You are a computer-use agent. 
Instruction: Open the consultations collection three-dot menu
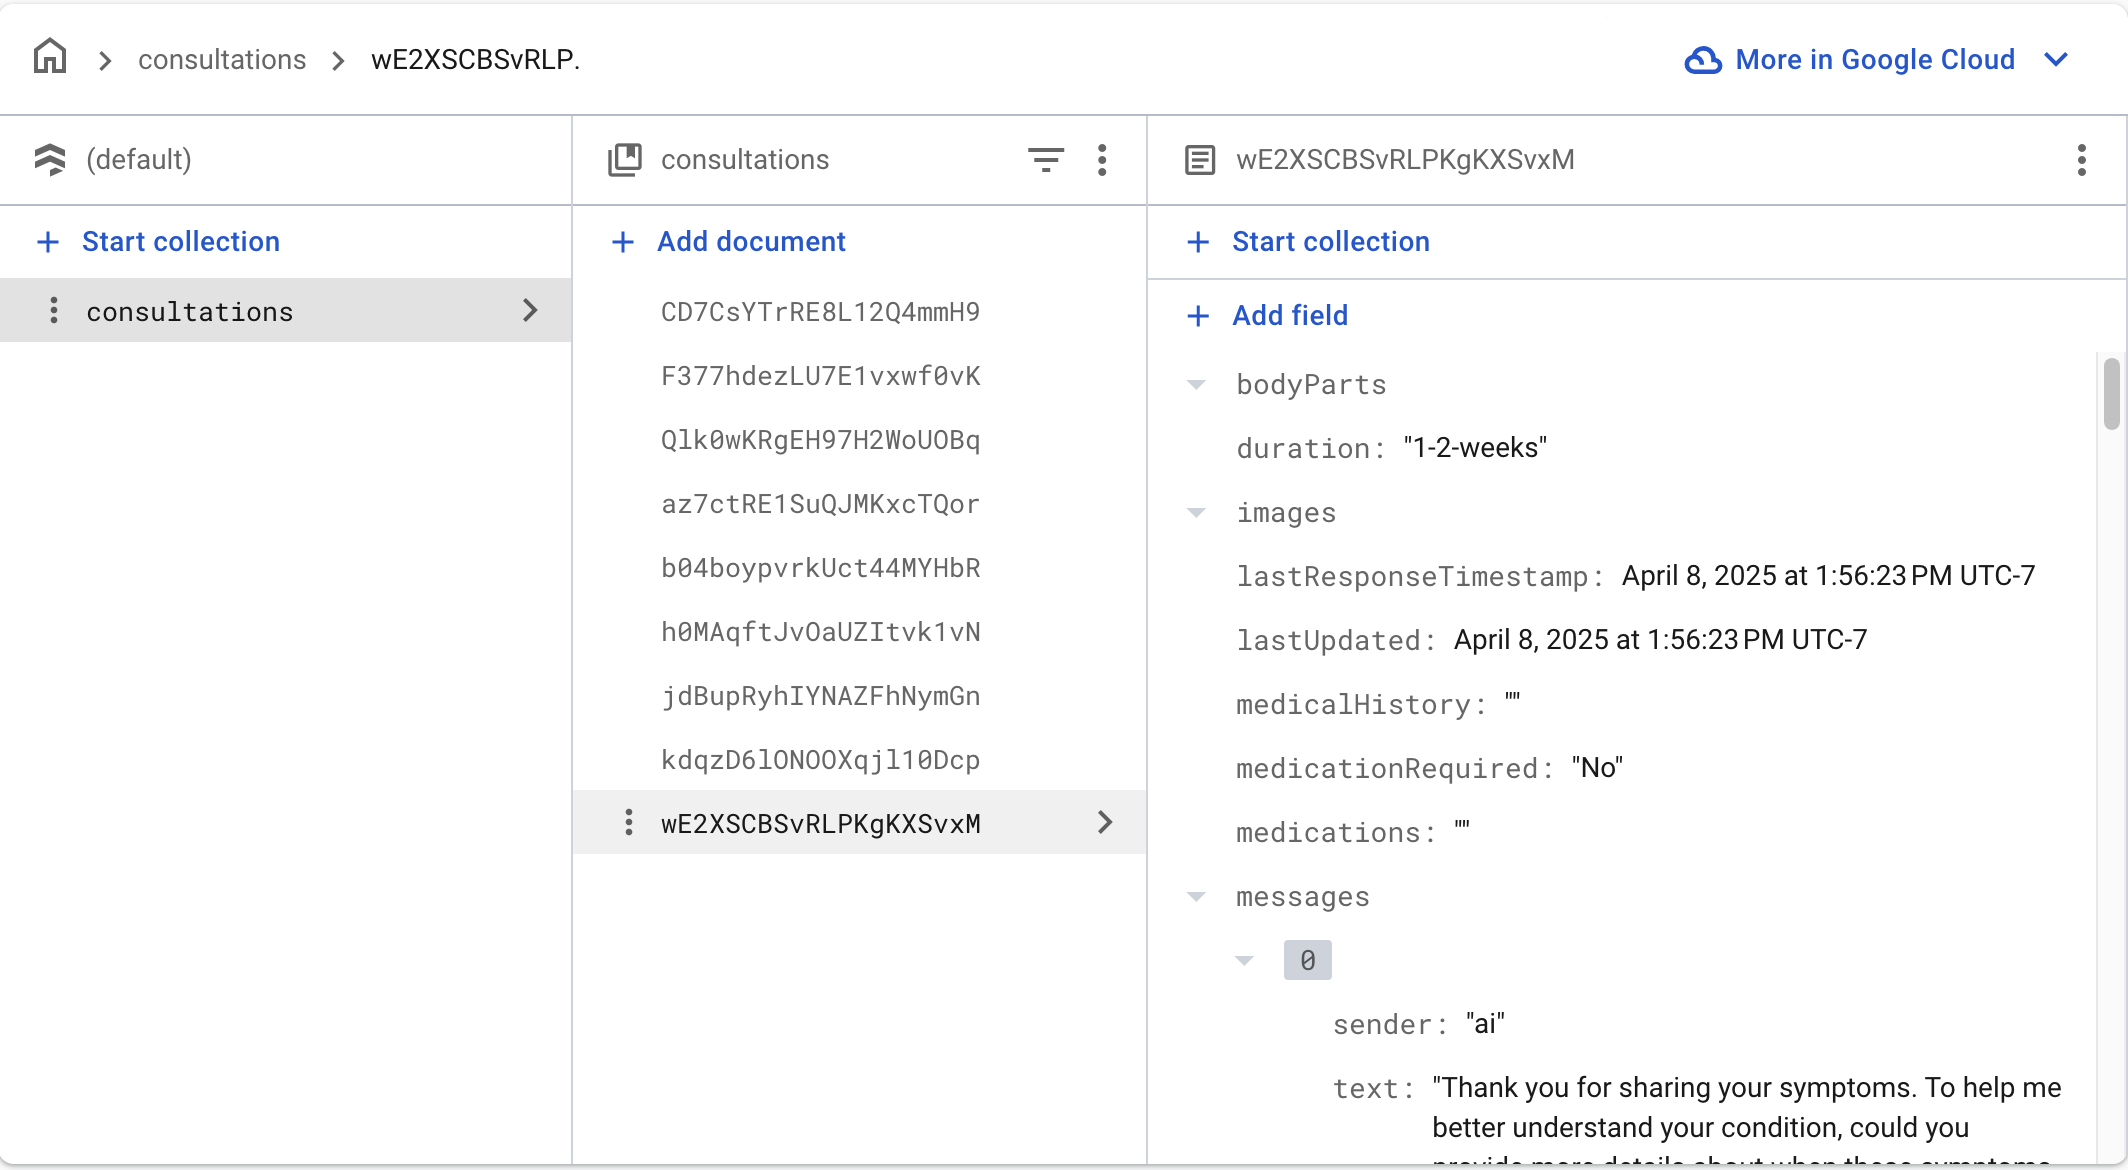[x=1102, y=160]
